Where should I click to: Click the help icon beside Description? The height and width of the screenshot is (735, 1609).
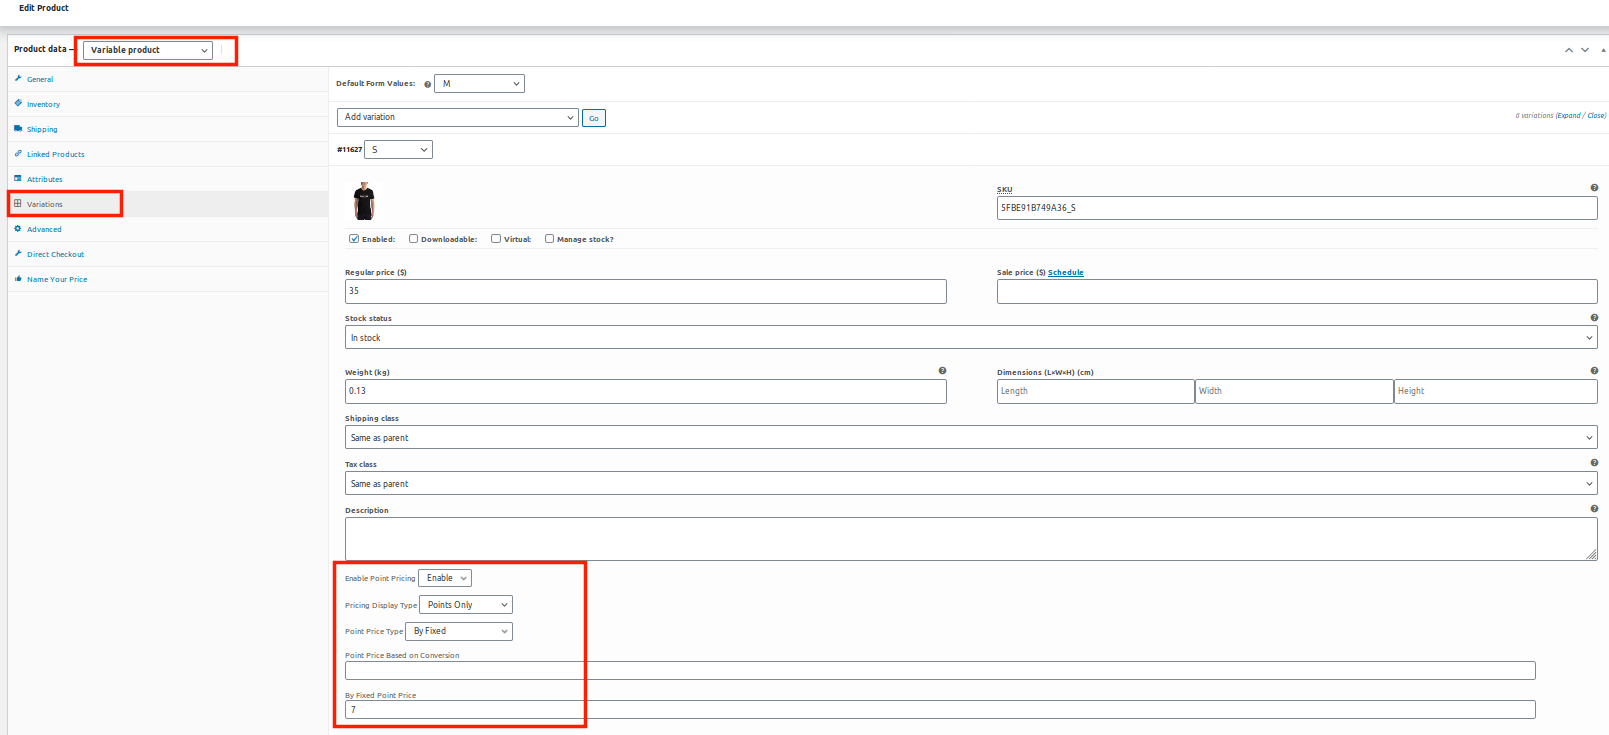pyautogui.click(x=1593, y=509)
